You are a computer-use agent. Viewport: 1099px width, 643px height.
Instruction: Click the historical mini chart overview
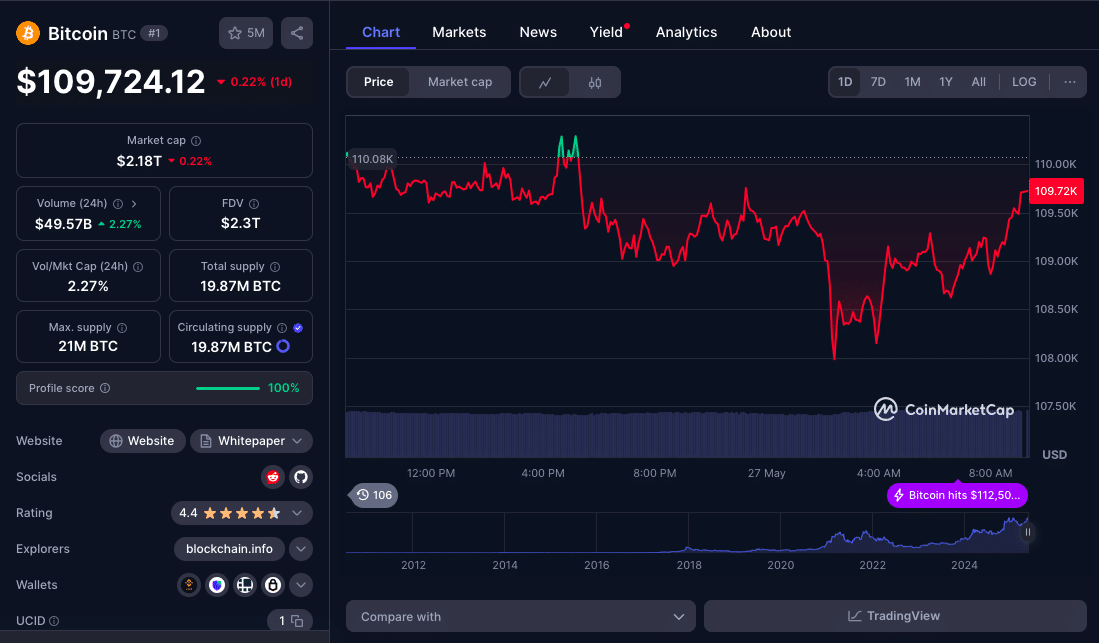[687, 533]
